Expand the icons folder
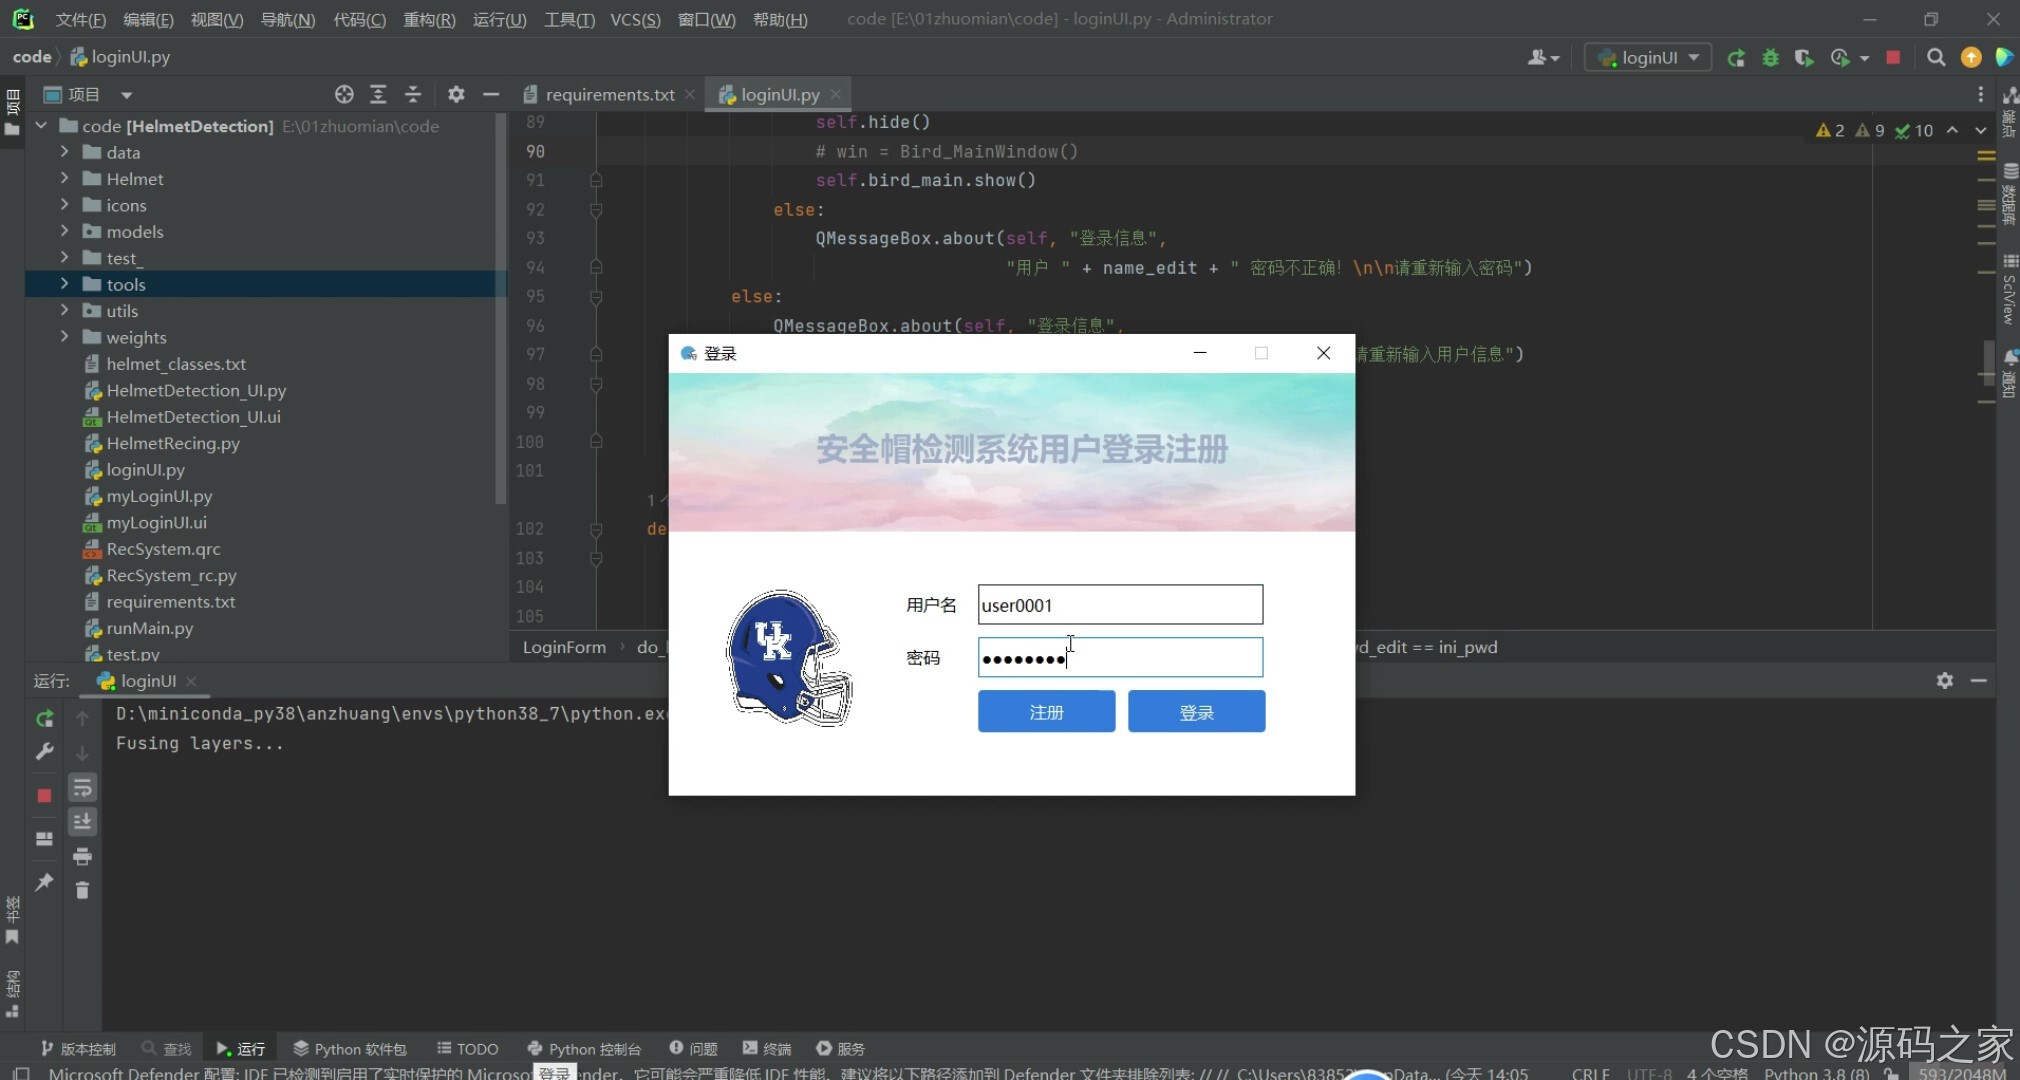 pyautogui.click(x=64, y=205)
